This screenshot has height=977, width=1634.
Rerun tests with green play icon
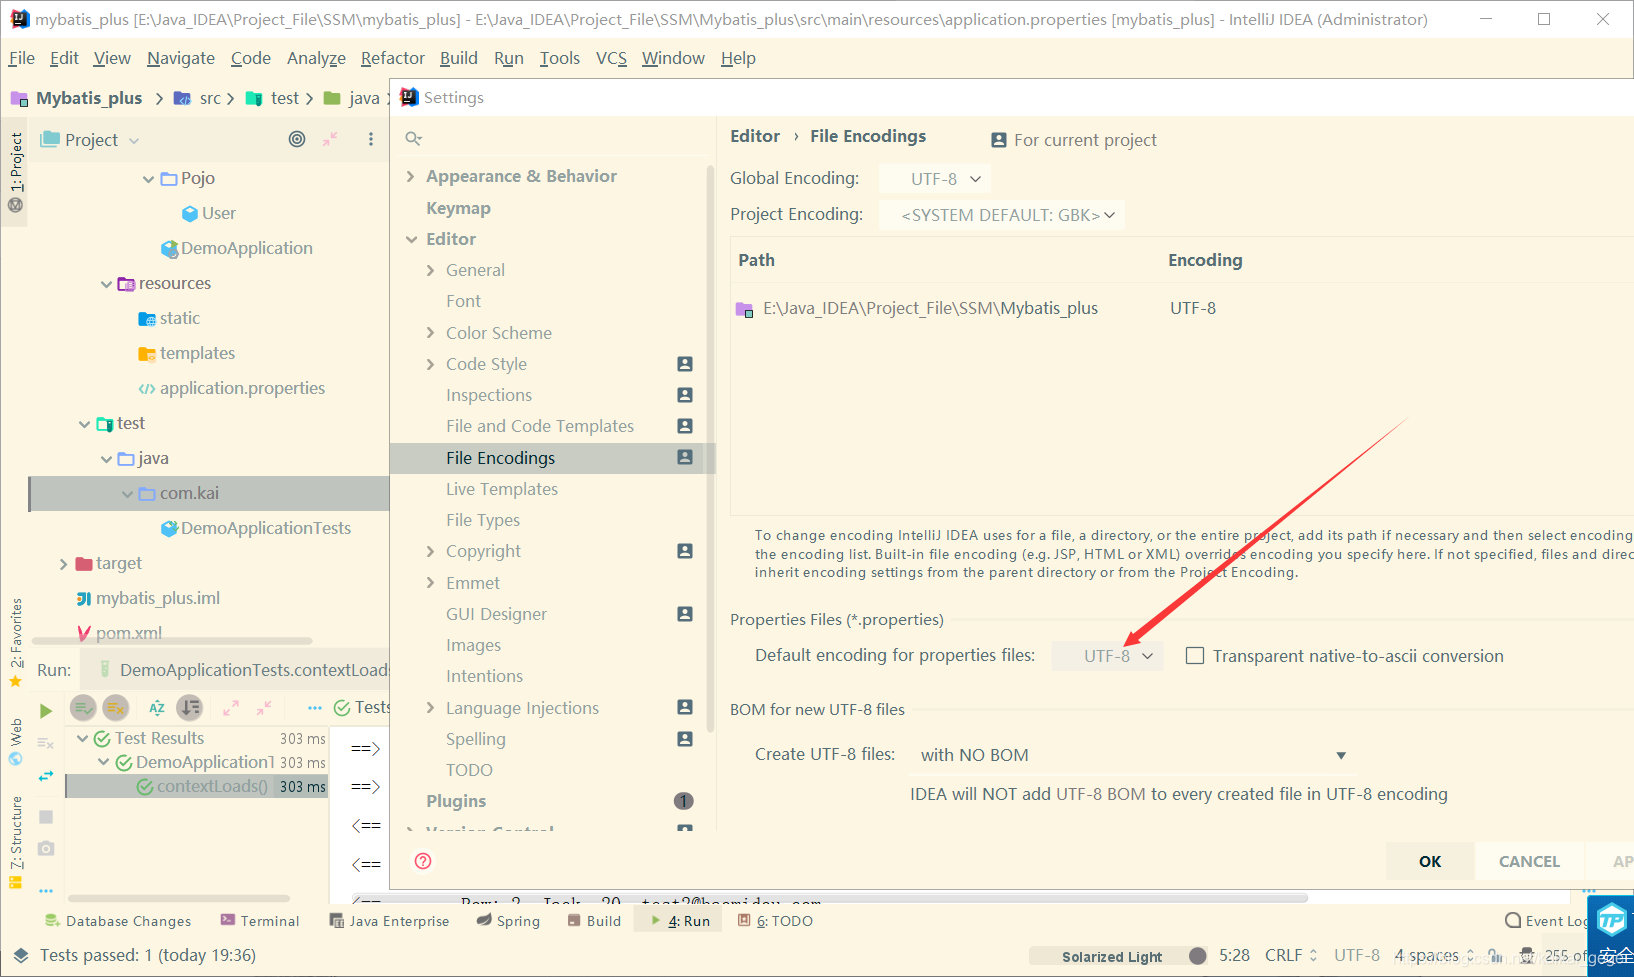point(46,711)
